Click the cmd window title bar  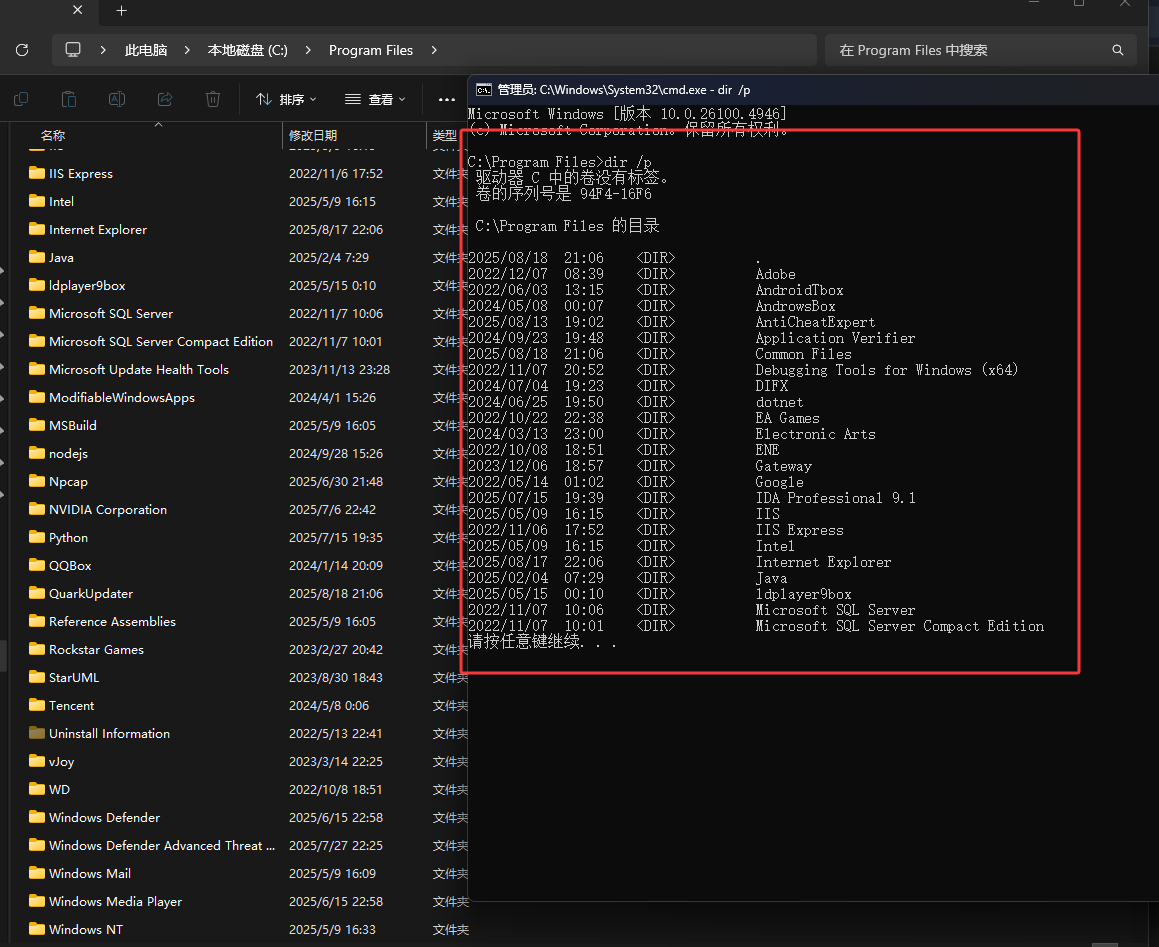813,89
